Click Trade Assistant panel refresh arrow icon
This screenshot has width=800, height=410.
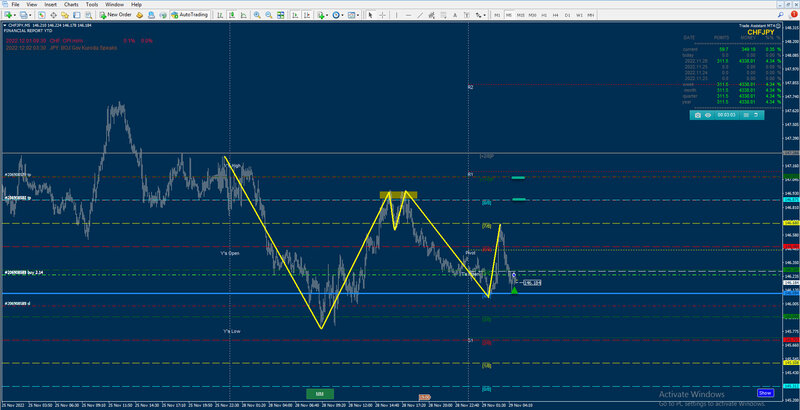coord(756,115)
